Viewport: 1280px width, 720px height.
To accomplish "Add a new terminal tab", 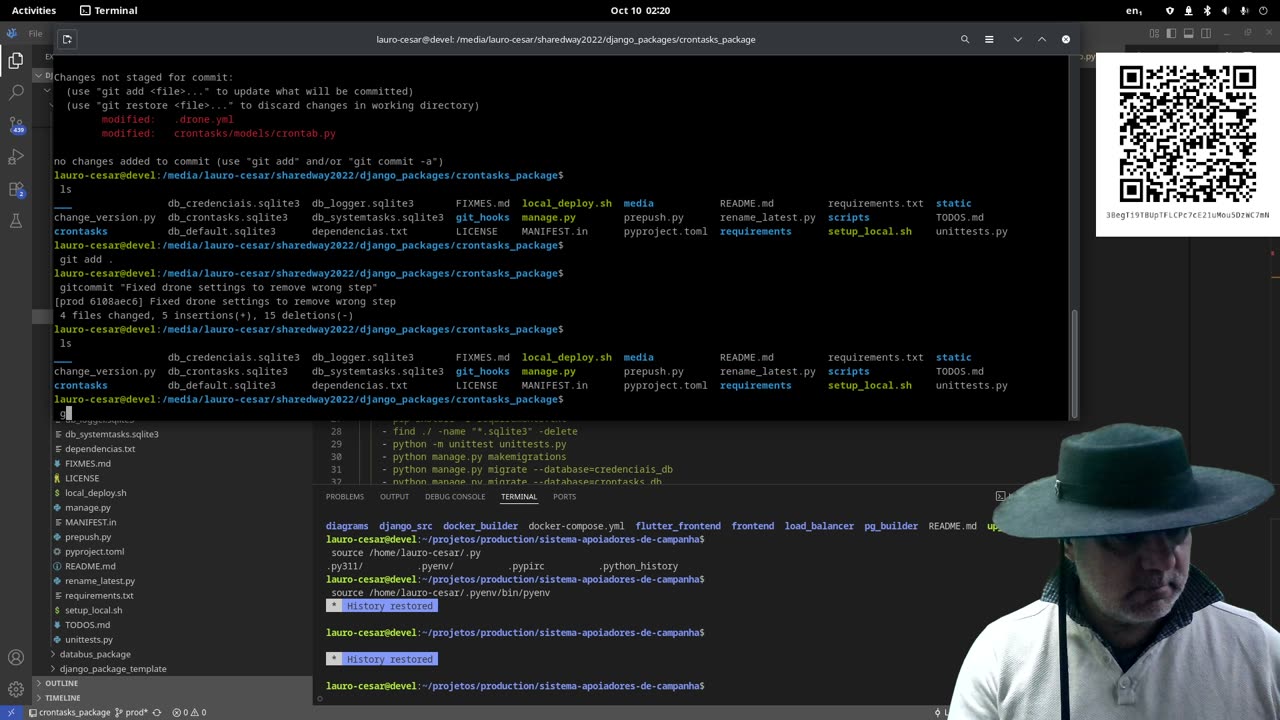I will coord(67,39).
